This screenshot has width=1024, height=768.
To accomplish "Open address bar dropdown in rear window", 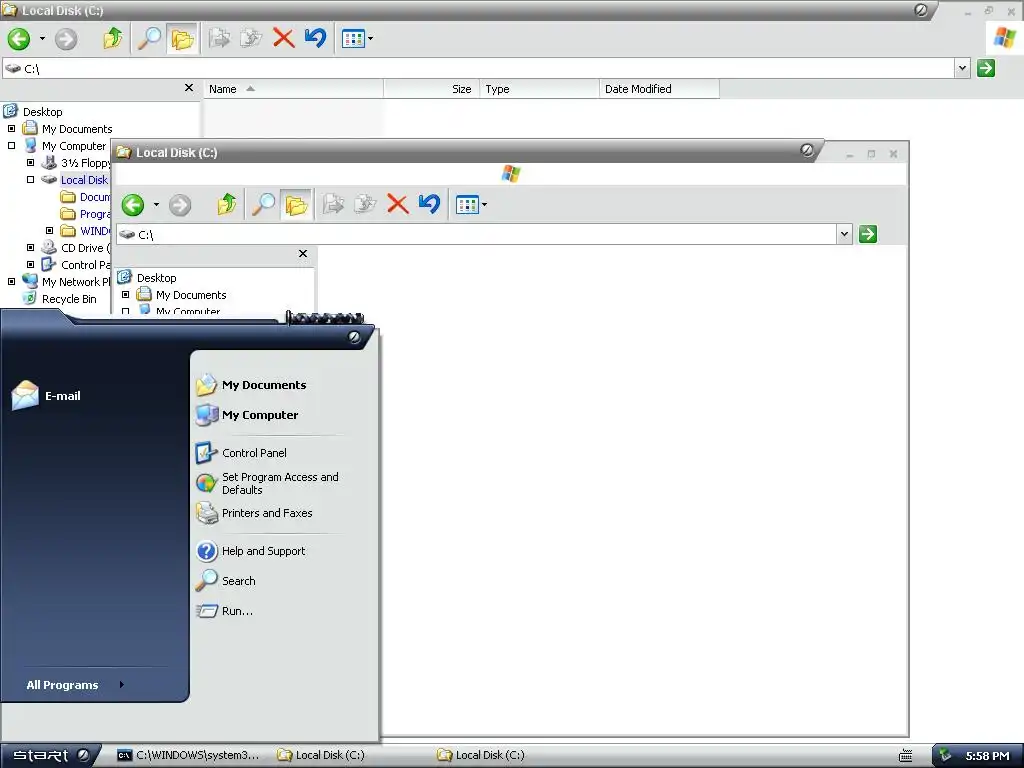I will [962, 68].
